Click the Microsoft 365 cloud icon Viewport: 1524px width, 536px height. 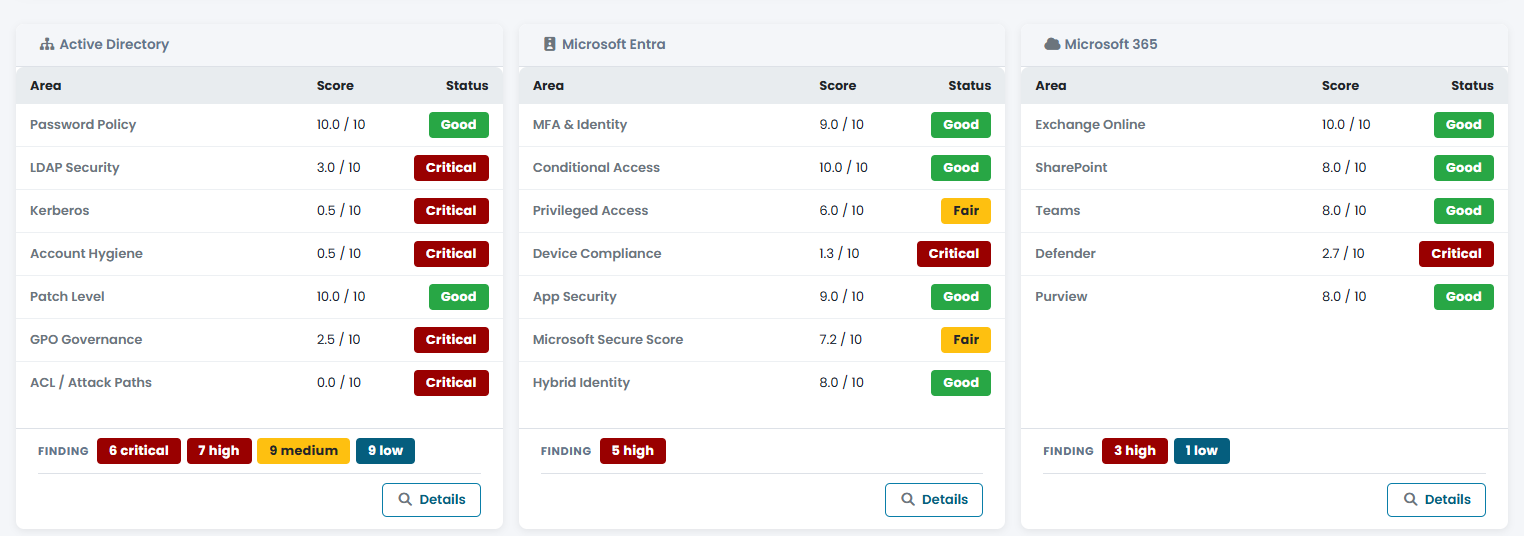pos(1052,44)
